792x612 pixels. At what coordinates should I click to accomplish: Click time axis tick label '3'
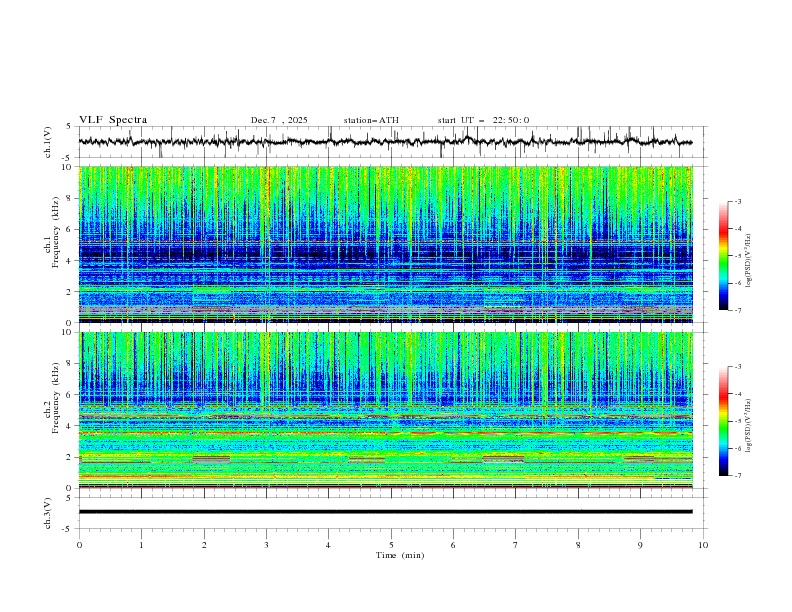pos(266,545)
